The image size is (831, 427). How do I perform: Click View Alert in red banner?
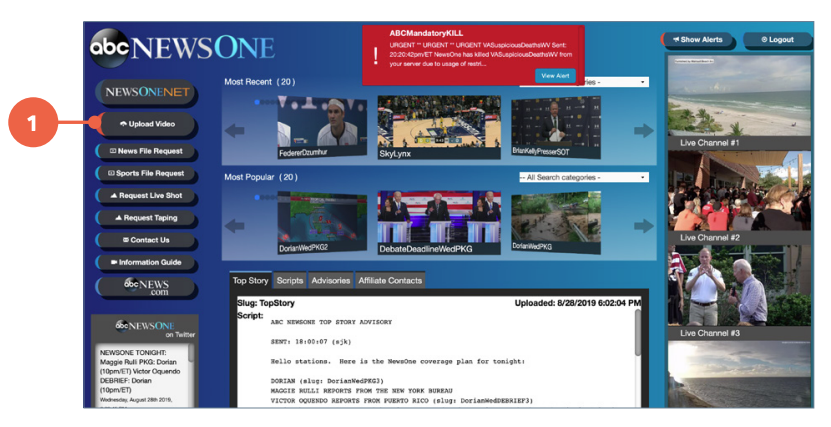555,76
